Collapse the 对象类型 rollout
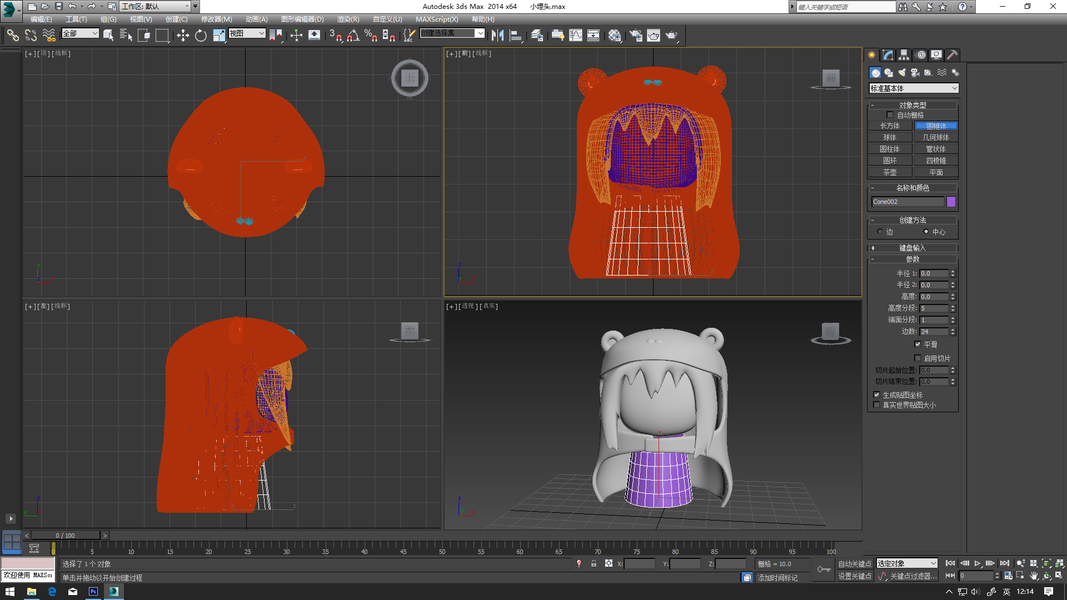Image resolution: width=1067 pixels, height=600 pixels. click(913, 105)
